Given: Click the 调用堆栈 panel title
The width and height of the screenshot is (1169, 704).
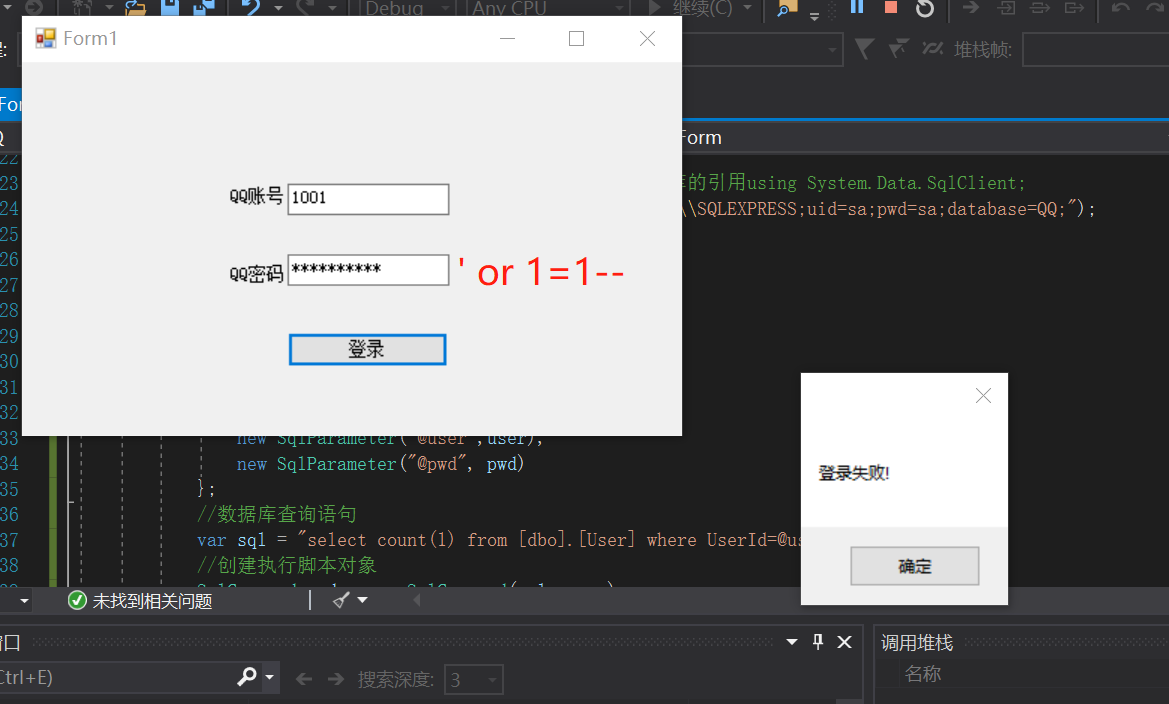Looking at the screenshot, I should (917, 643).
